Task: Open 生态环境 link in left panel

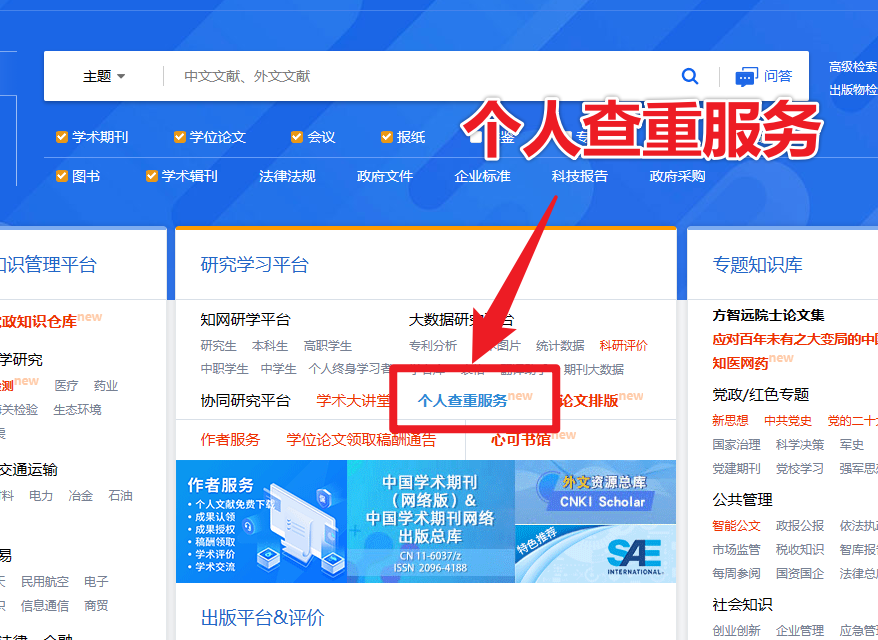Action: click(77, 410)
